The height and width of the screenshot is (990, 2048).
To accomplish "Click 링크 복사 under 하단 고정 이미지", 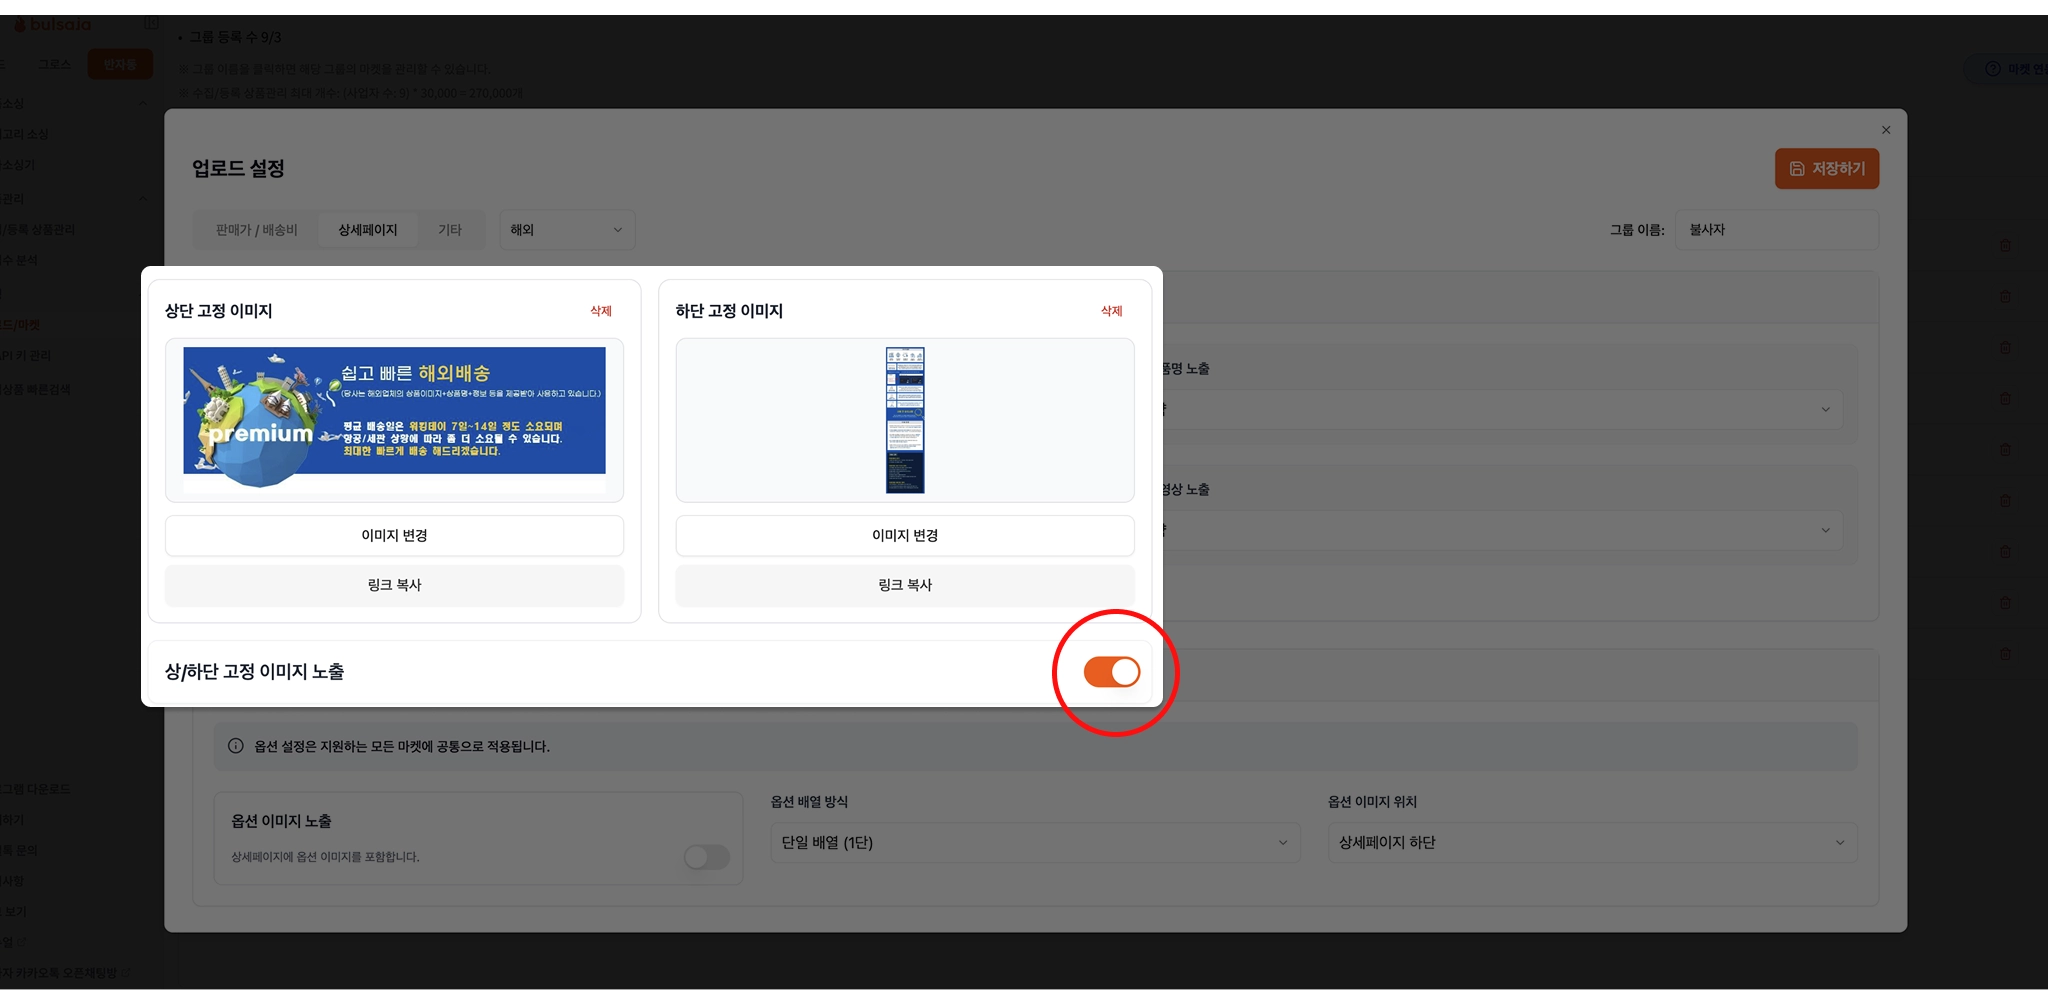I will (x=905, y=585).
